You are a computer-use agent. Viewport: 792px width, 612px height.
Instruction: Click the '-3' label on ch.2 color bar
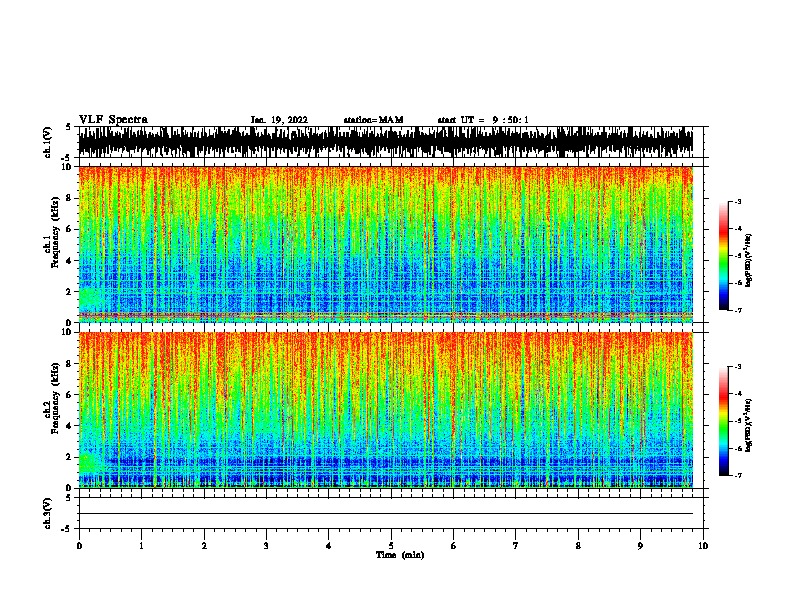[x=737, y=367]
